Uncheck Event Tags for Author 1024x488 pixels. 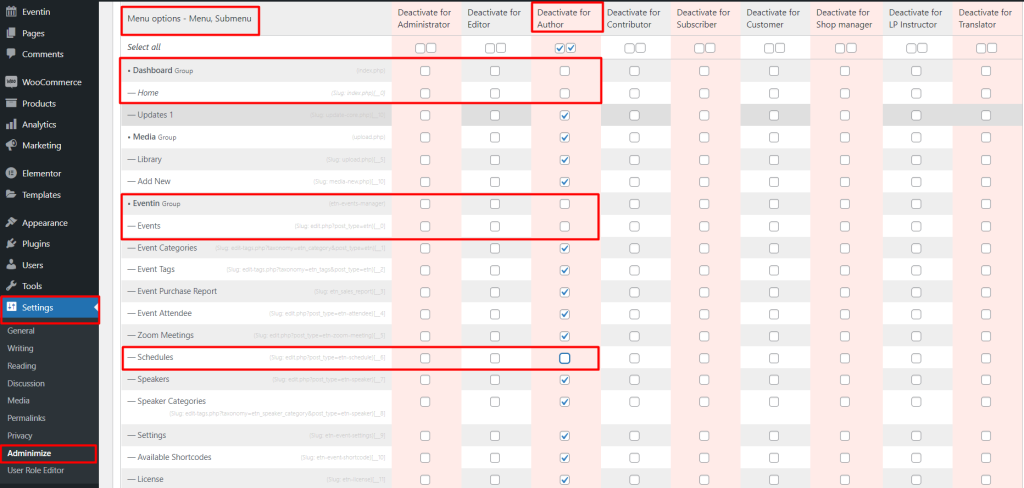pos(565,270)
